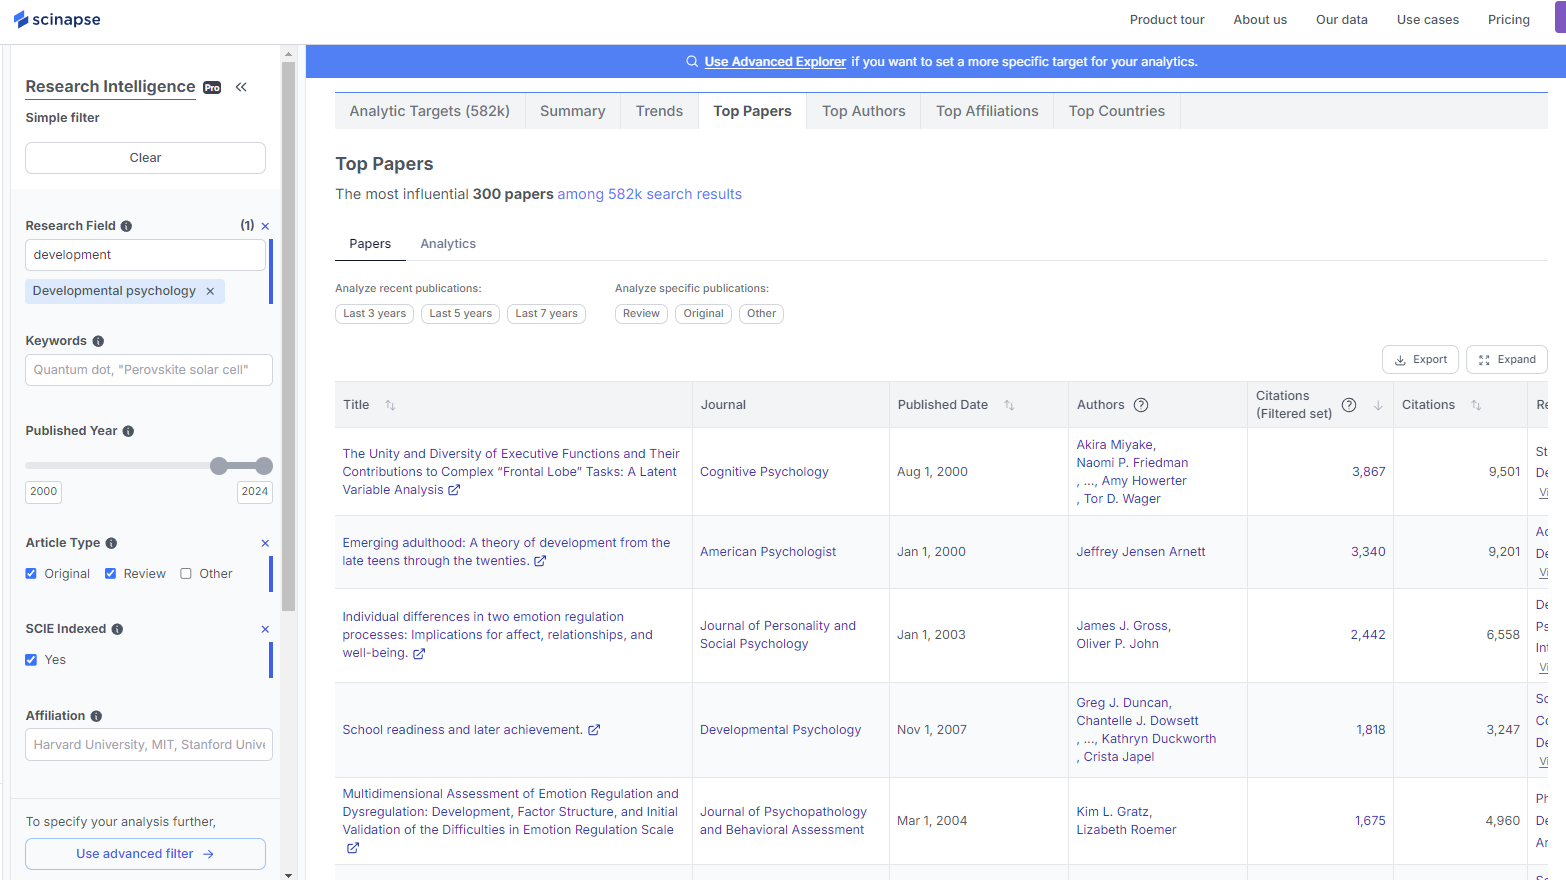Open the Analytics tab
This screenshot has width=1566, height=880.
pyautogui.click(x=447, y=243)
